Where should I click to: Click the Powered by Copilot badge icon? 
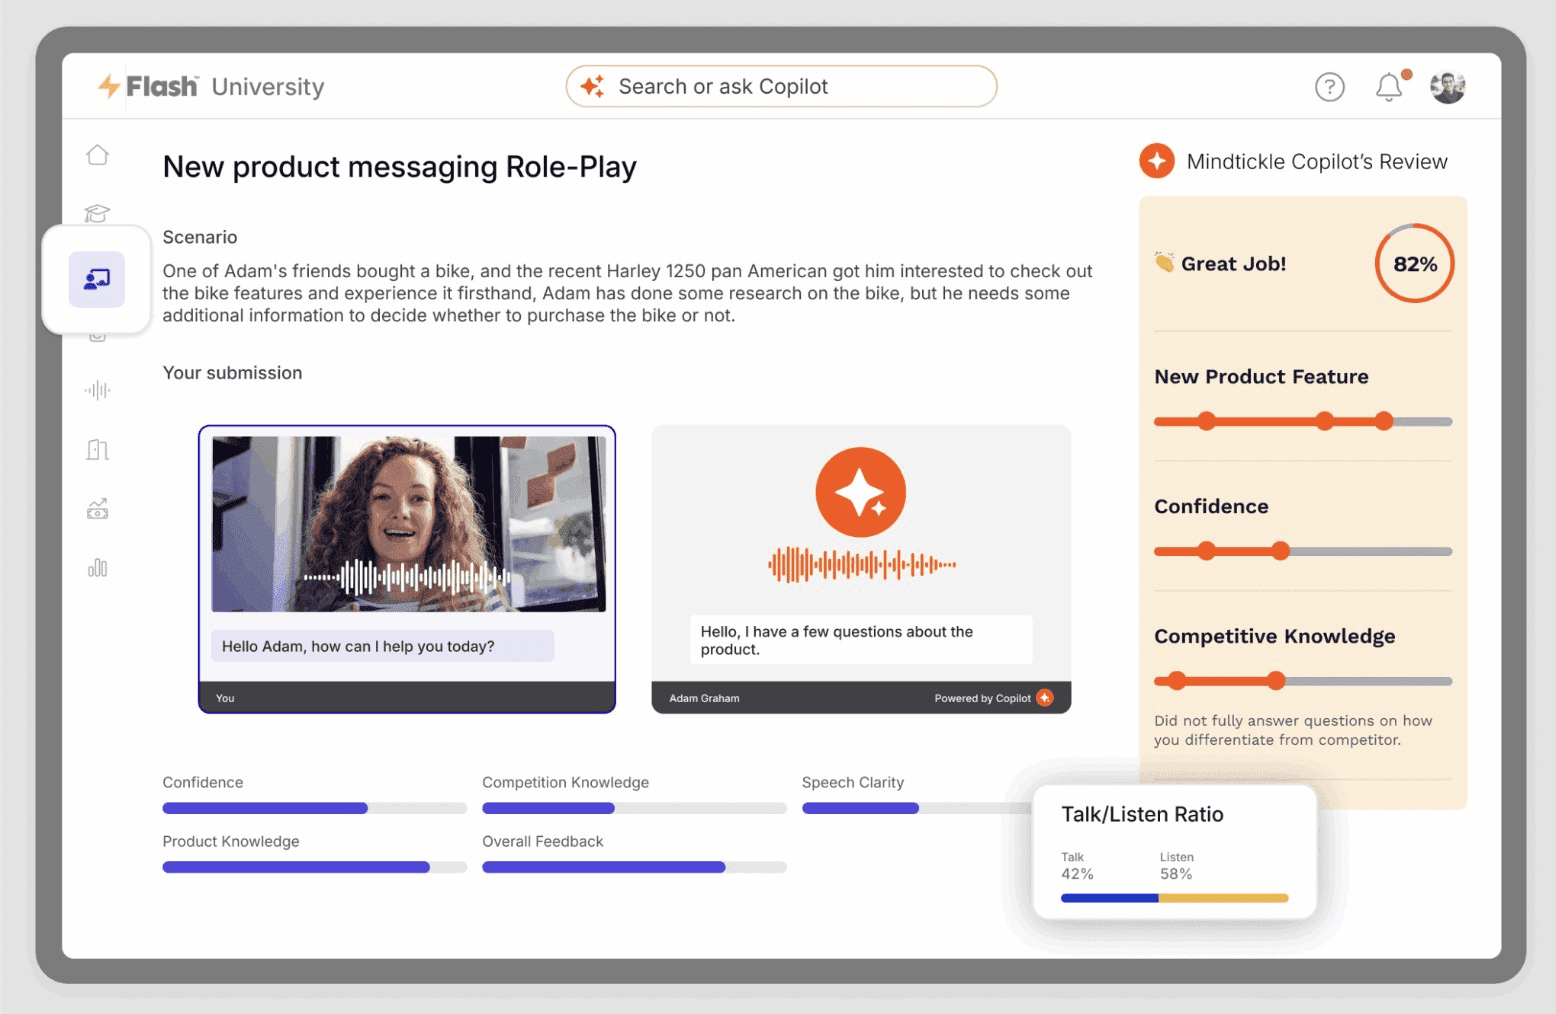click(1045, 698)
